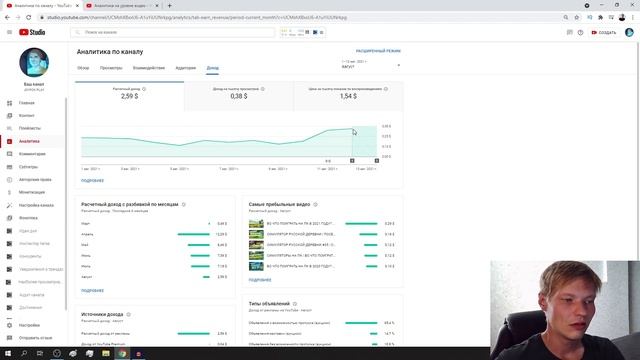Open Конкуренты in the sidebar

point(30,256)
